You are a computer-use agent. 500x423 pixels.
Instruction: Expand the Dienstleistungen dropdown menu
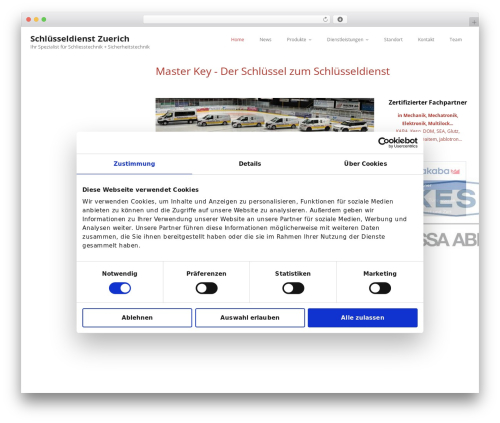348,40
